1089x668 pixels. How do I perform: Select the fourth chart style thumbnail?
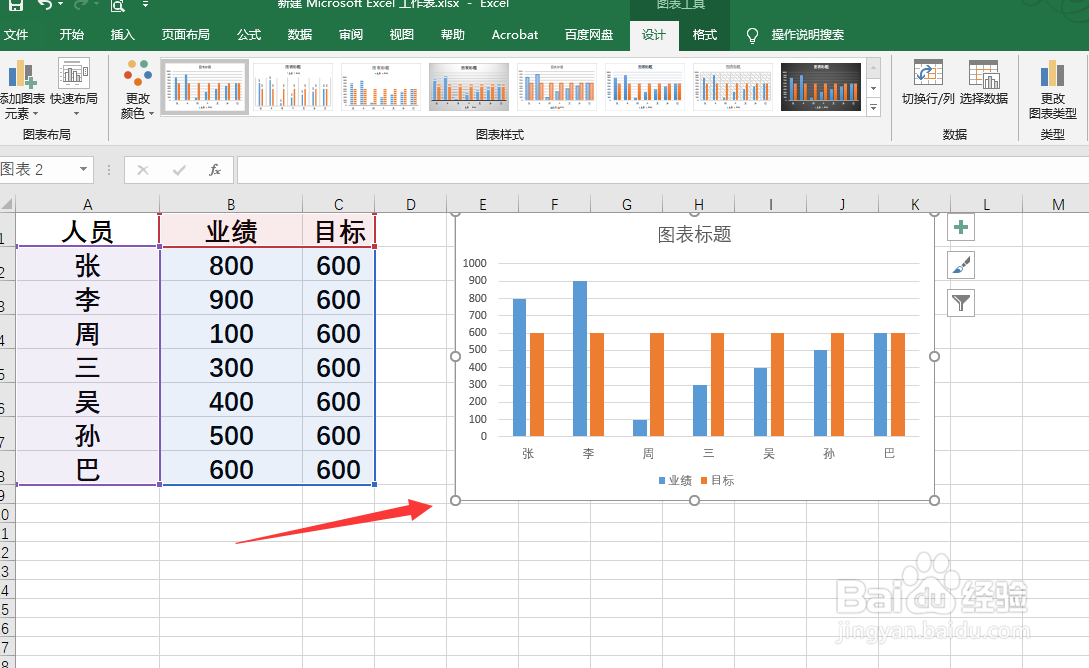point(468,87)
